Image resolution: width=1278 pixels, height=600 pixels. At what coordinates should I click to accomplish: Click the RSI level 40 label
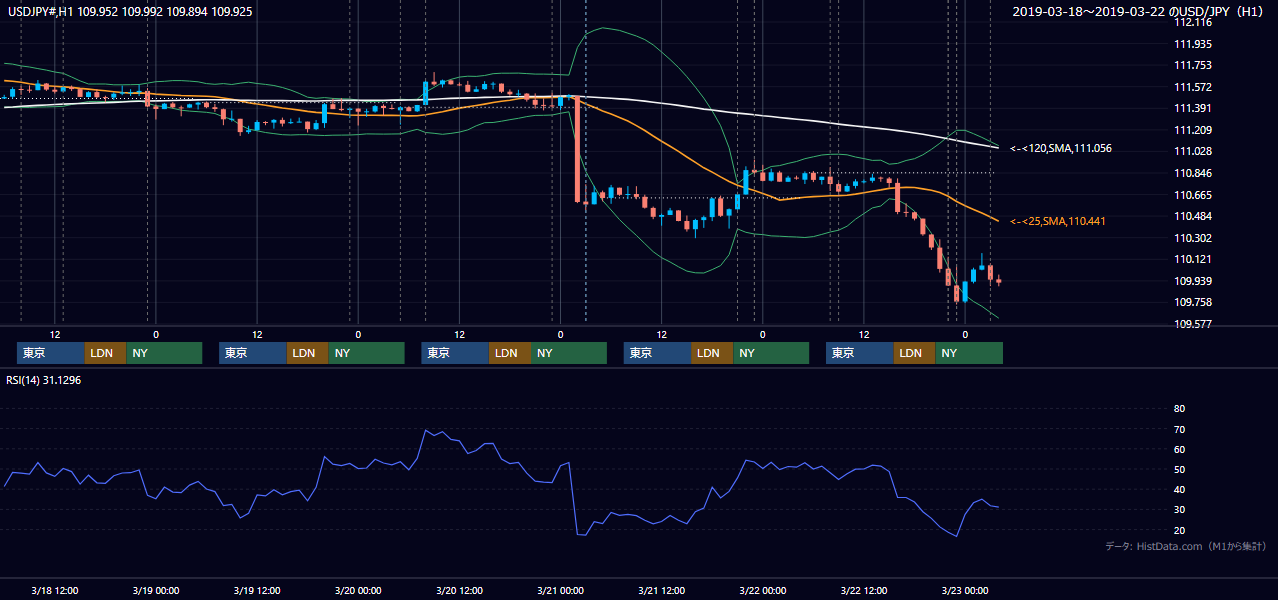(1179, 489)
